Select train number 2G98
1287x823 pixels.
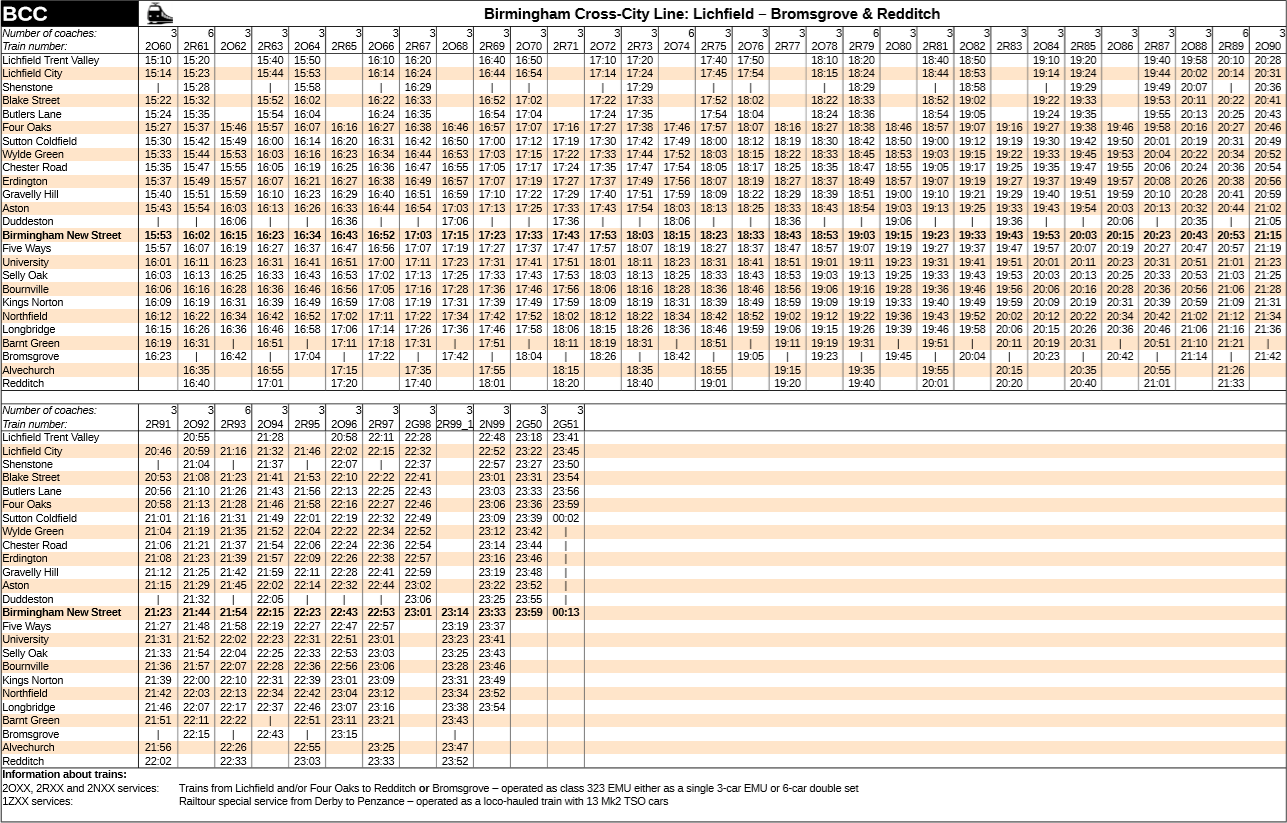pos(418,424)
